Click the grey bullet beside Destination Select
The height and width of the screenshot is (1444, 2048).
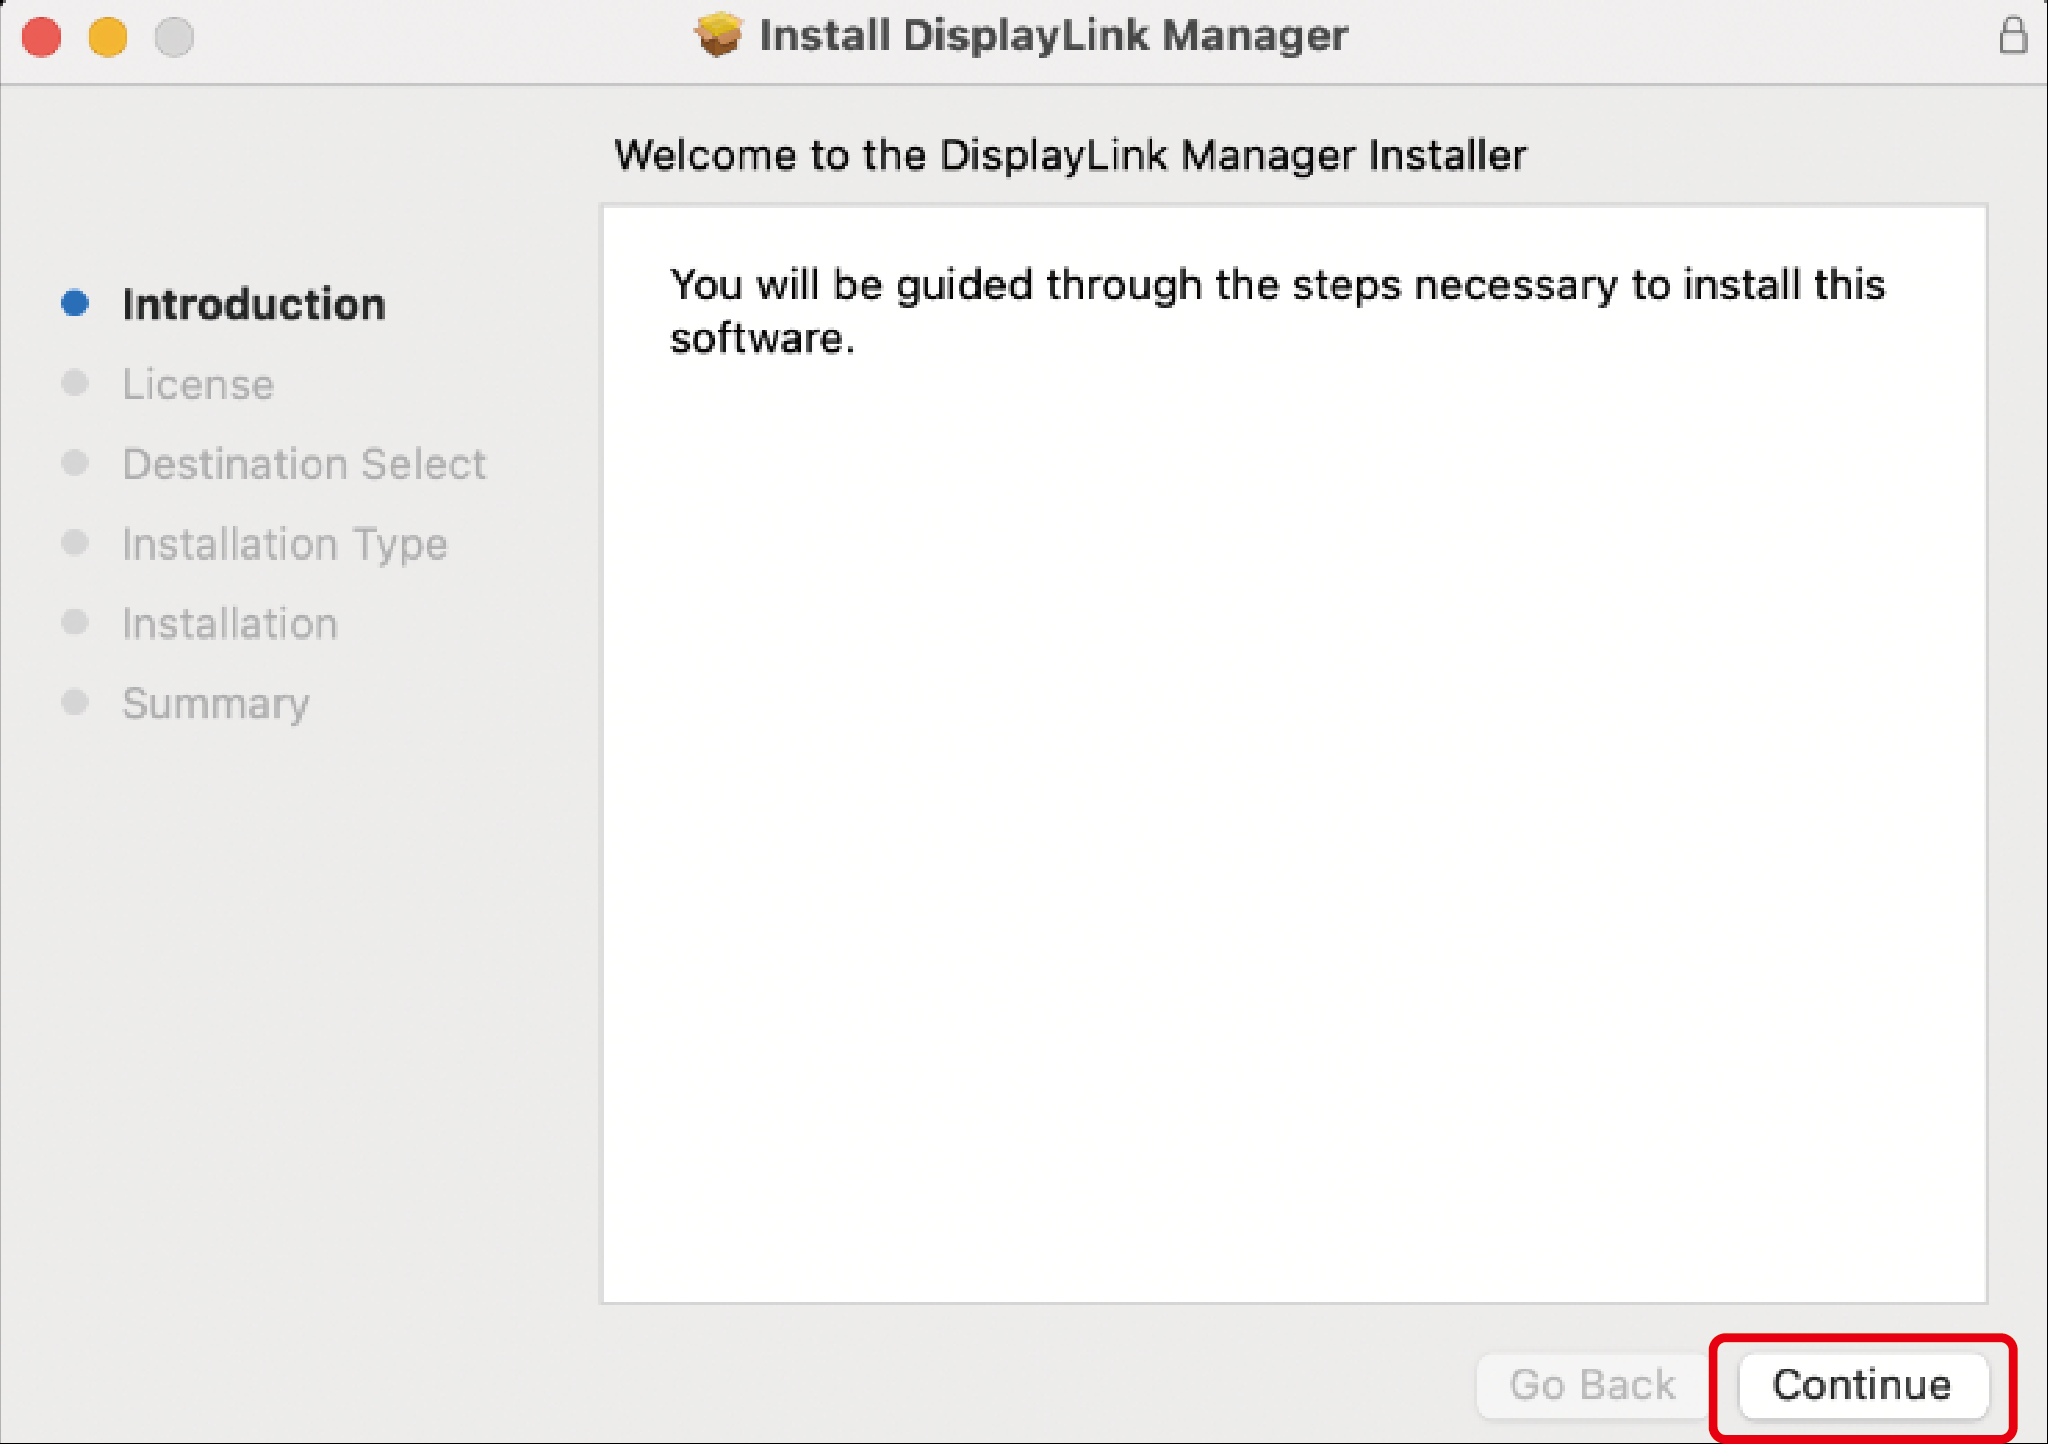(x=75, y=463)
